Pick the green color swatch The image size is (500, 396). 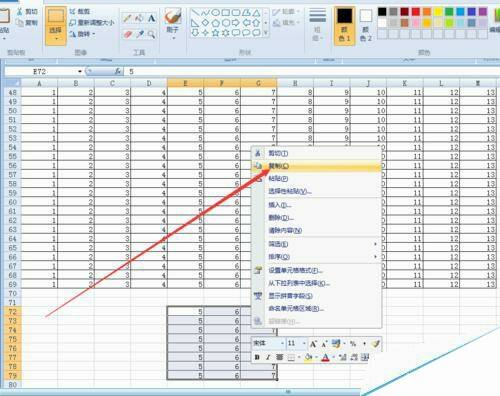pos(449,12)
